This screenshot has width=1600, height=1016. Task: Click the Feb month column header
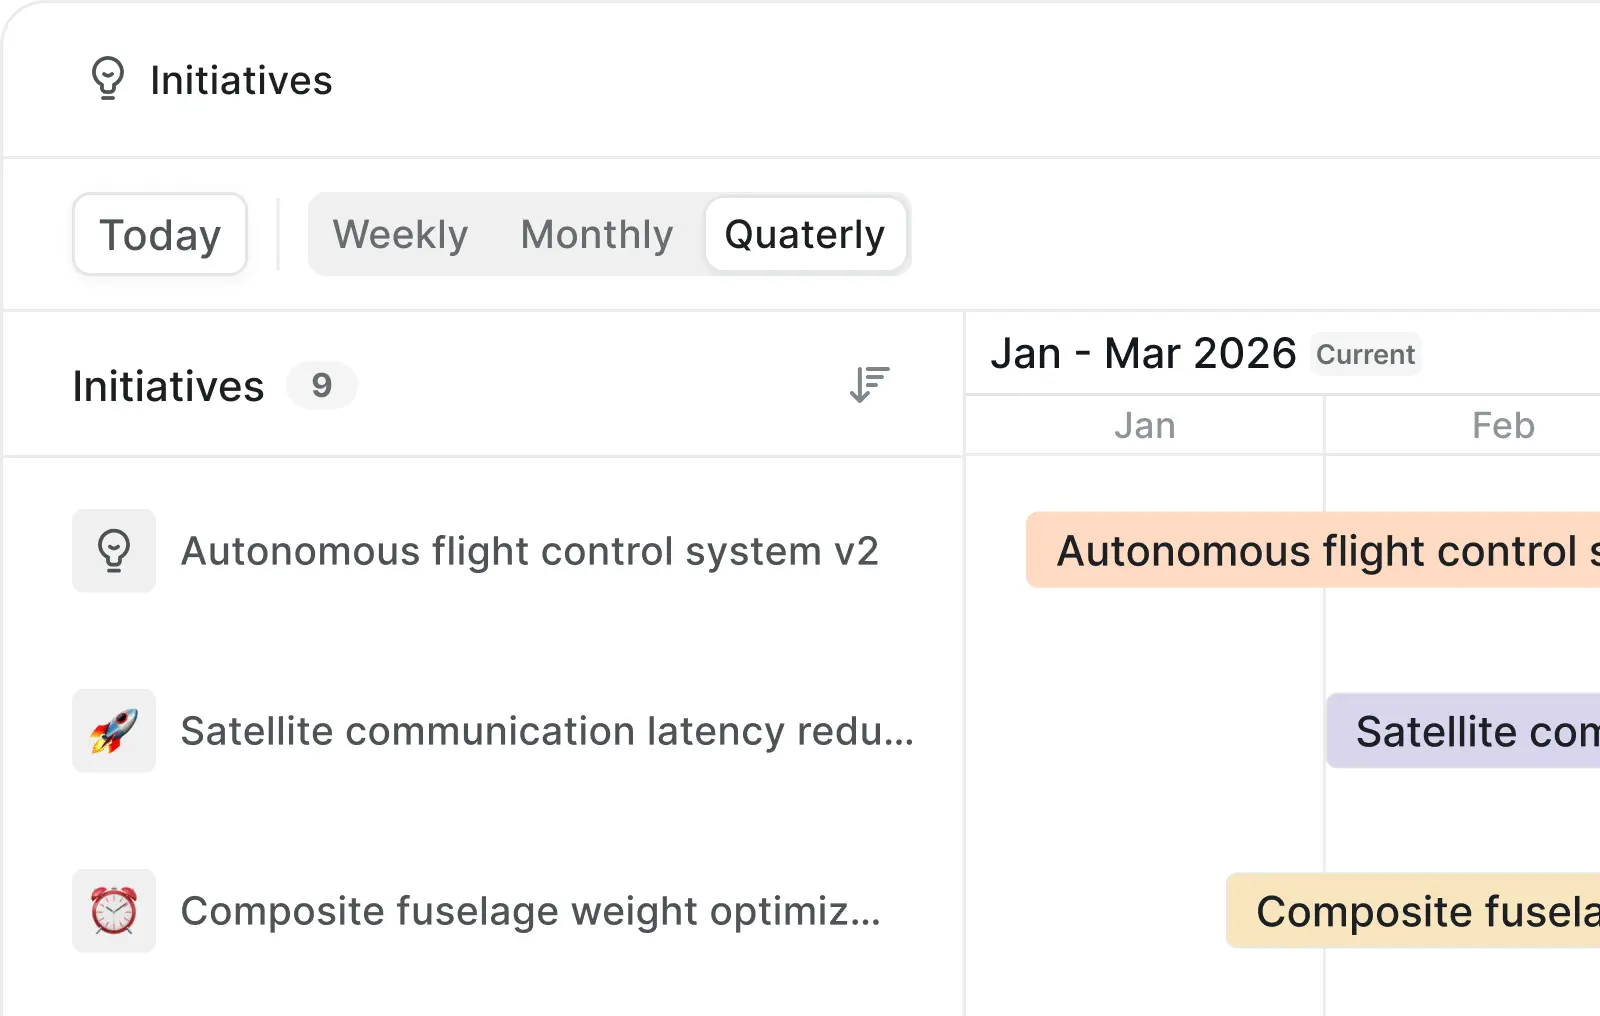1503,426
